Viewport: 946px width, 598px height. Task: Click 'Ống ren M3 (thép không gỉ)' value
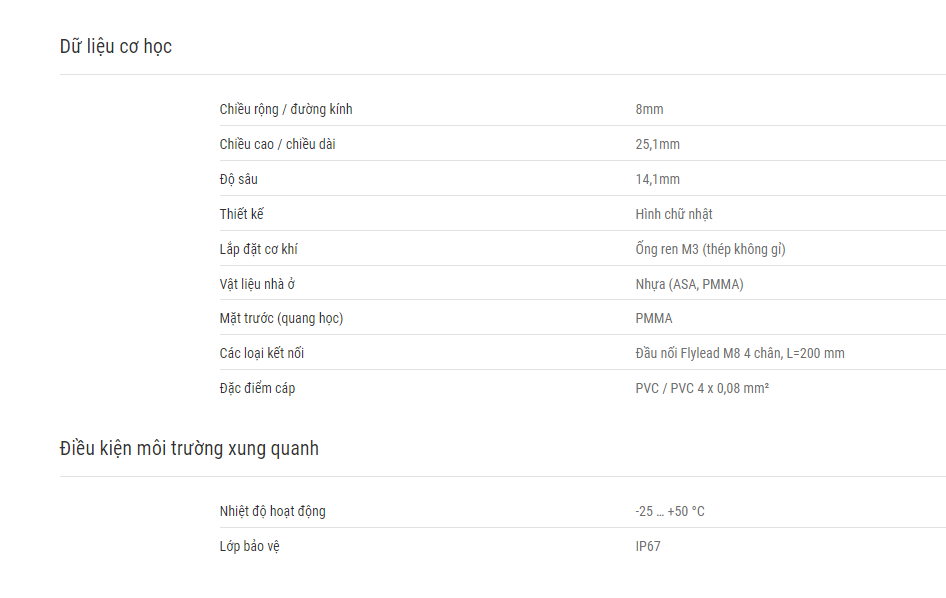click(x=710, y=249)
